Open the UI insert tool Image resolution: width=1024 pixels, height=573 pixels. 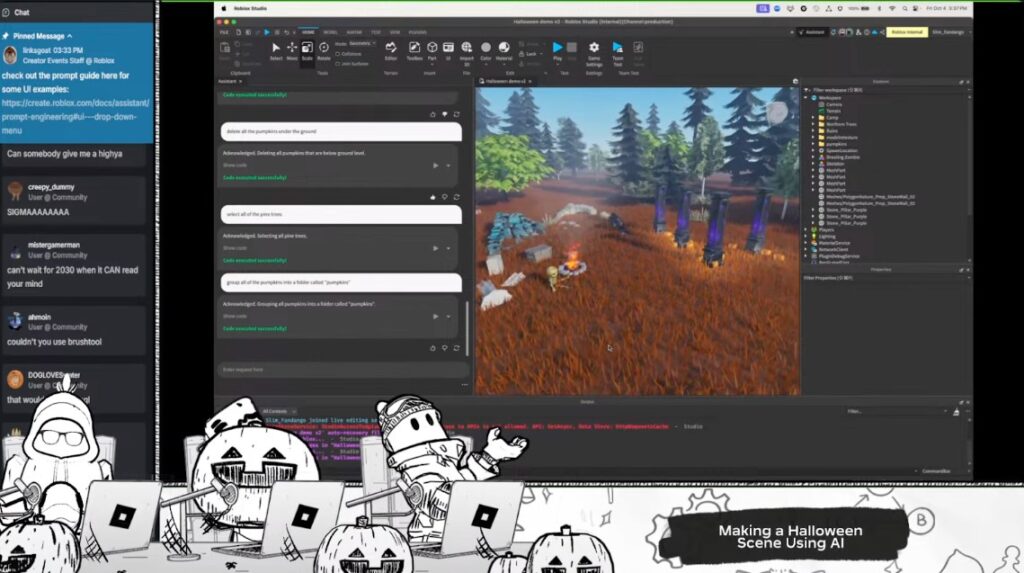[448, 51]
